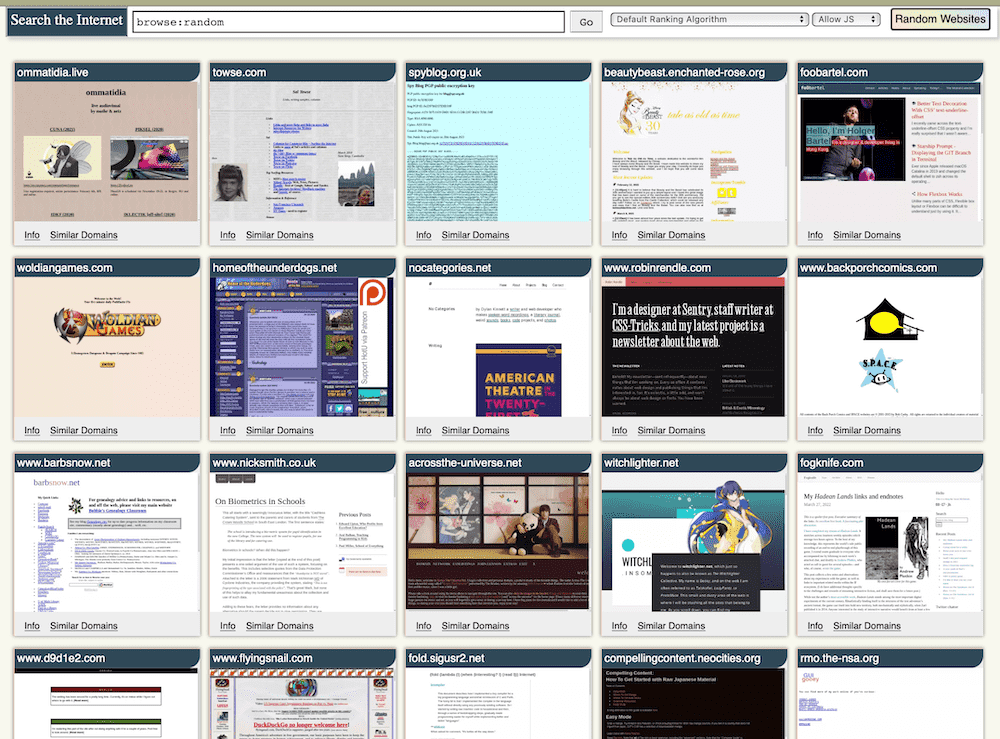The image size is (1000, 739).
Task: Open the ommatidia.live thumbnail
Action: [x=107, y=152]
